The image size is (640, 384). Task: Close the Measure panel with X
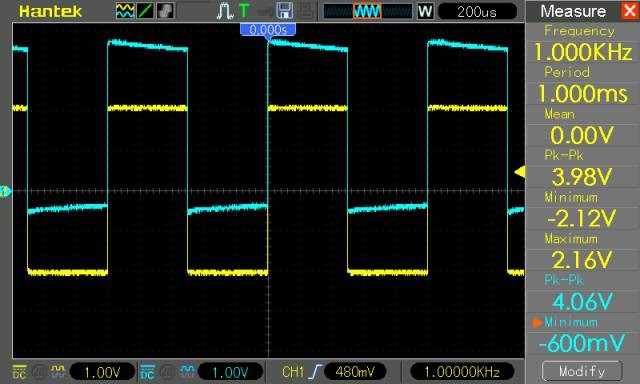coord(630,11)
